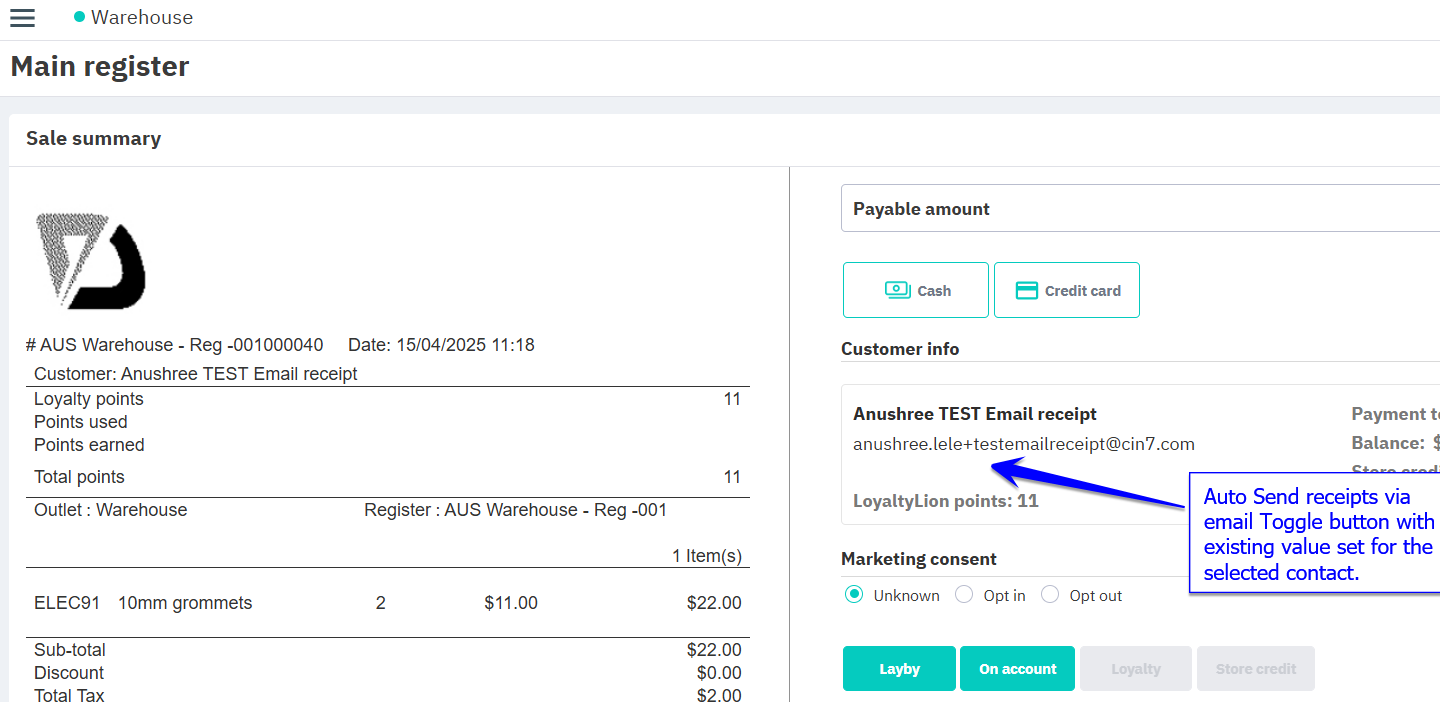Choose Credit card payment method
1440x702 pixels.
pyautogui.click(x=1067, y=290)
